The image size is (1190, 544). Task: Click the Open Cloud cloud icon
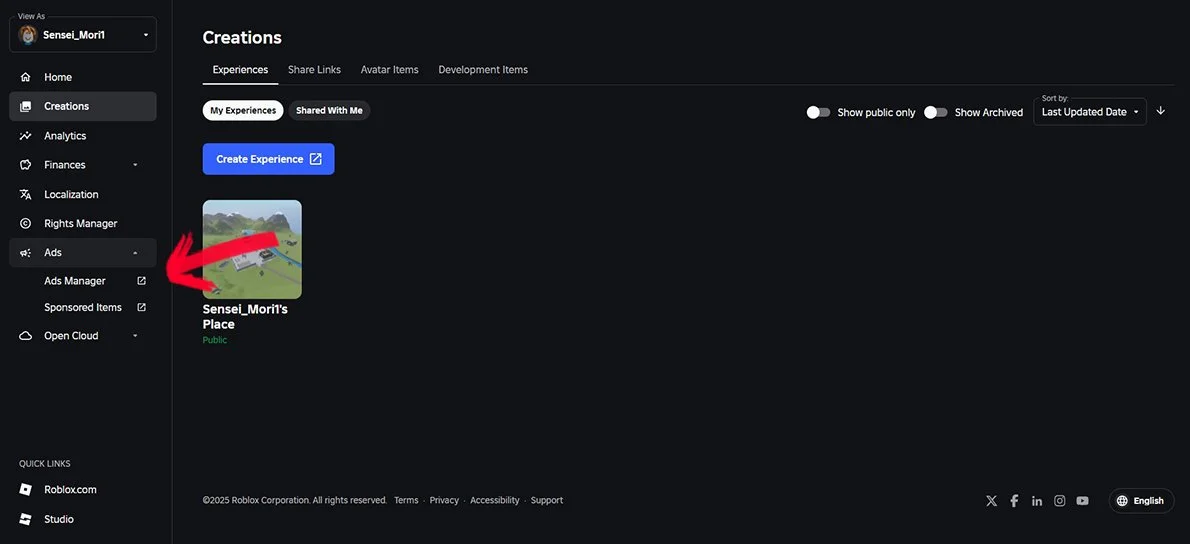[26, 336]
